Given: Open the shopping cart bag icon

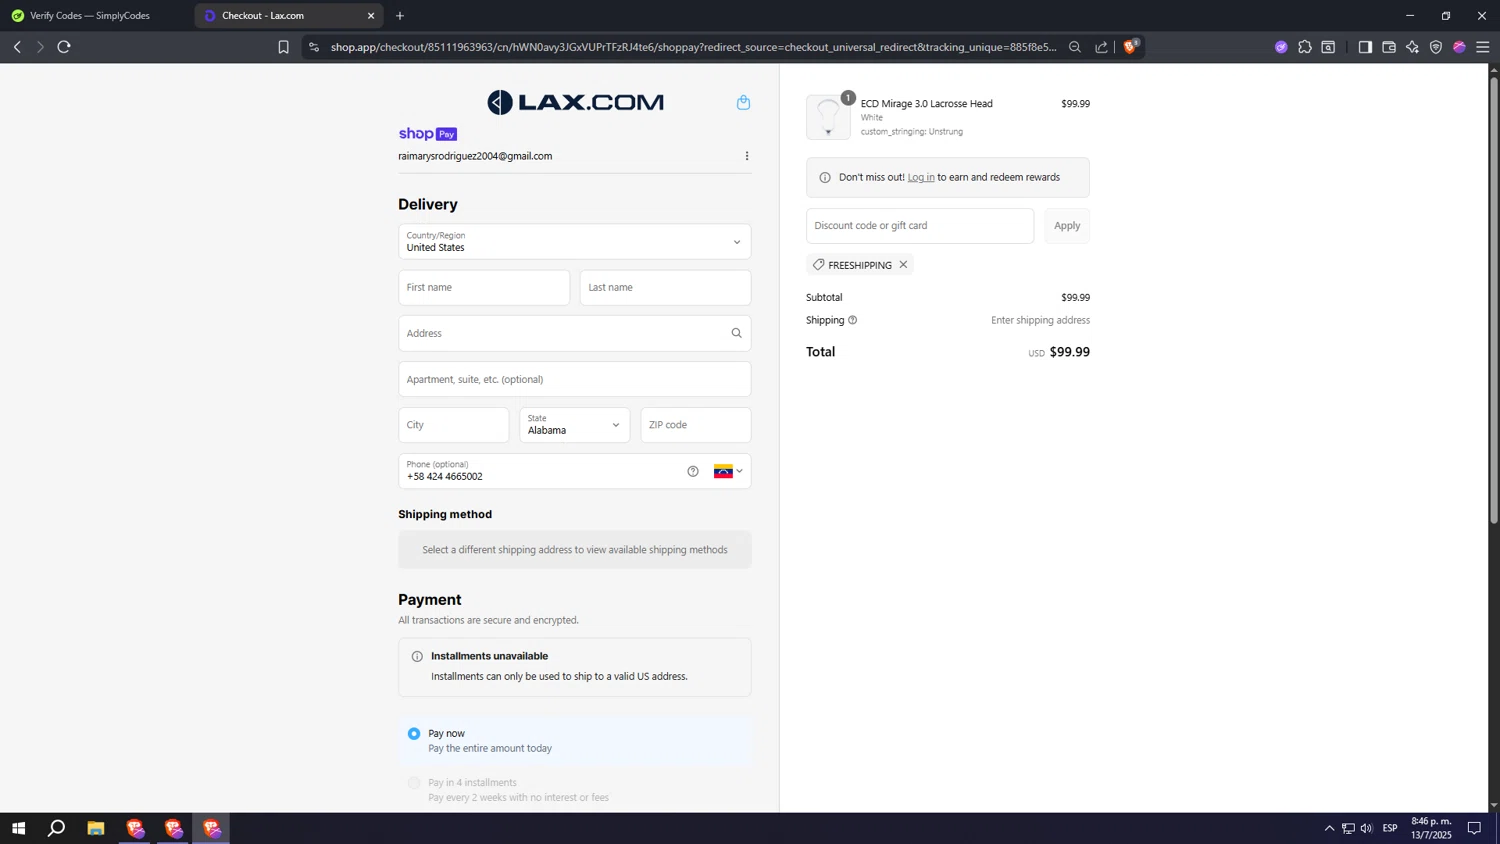Looking at the screenshot, I should coord(743,102).
